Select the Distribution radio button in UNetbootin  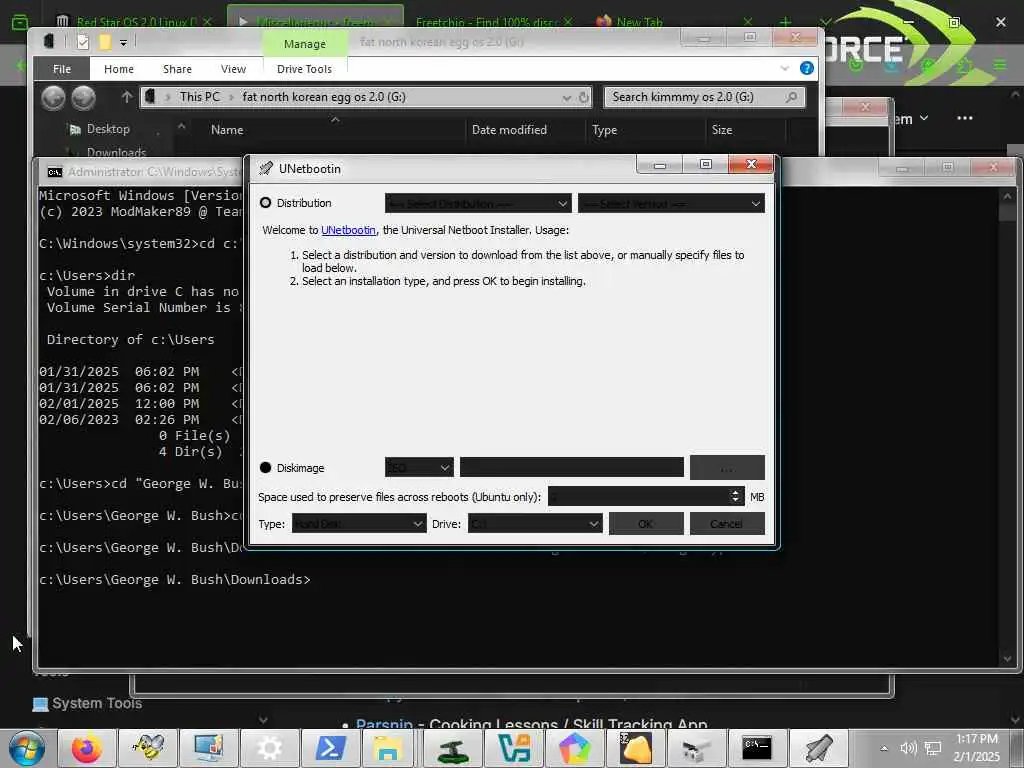point(265,203)
